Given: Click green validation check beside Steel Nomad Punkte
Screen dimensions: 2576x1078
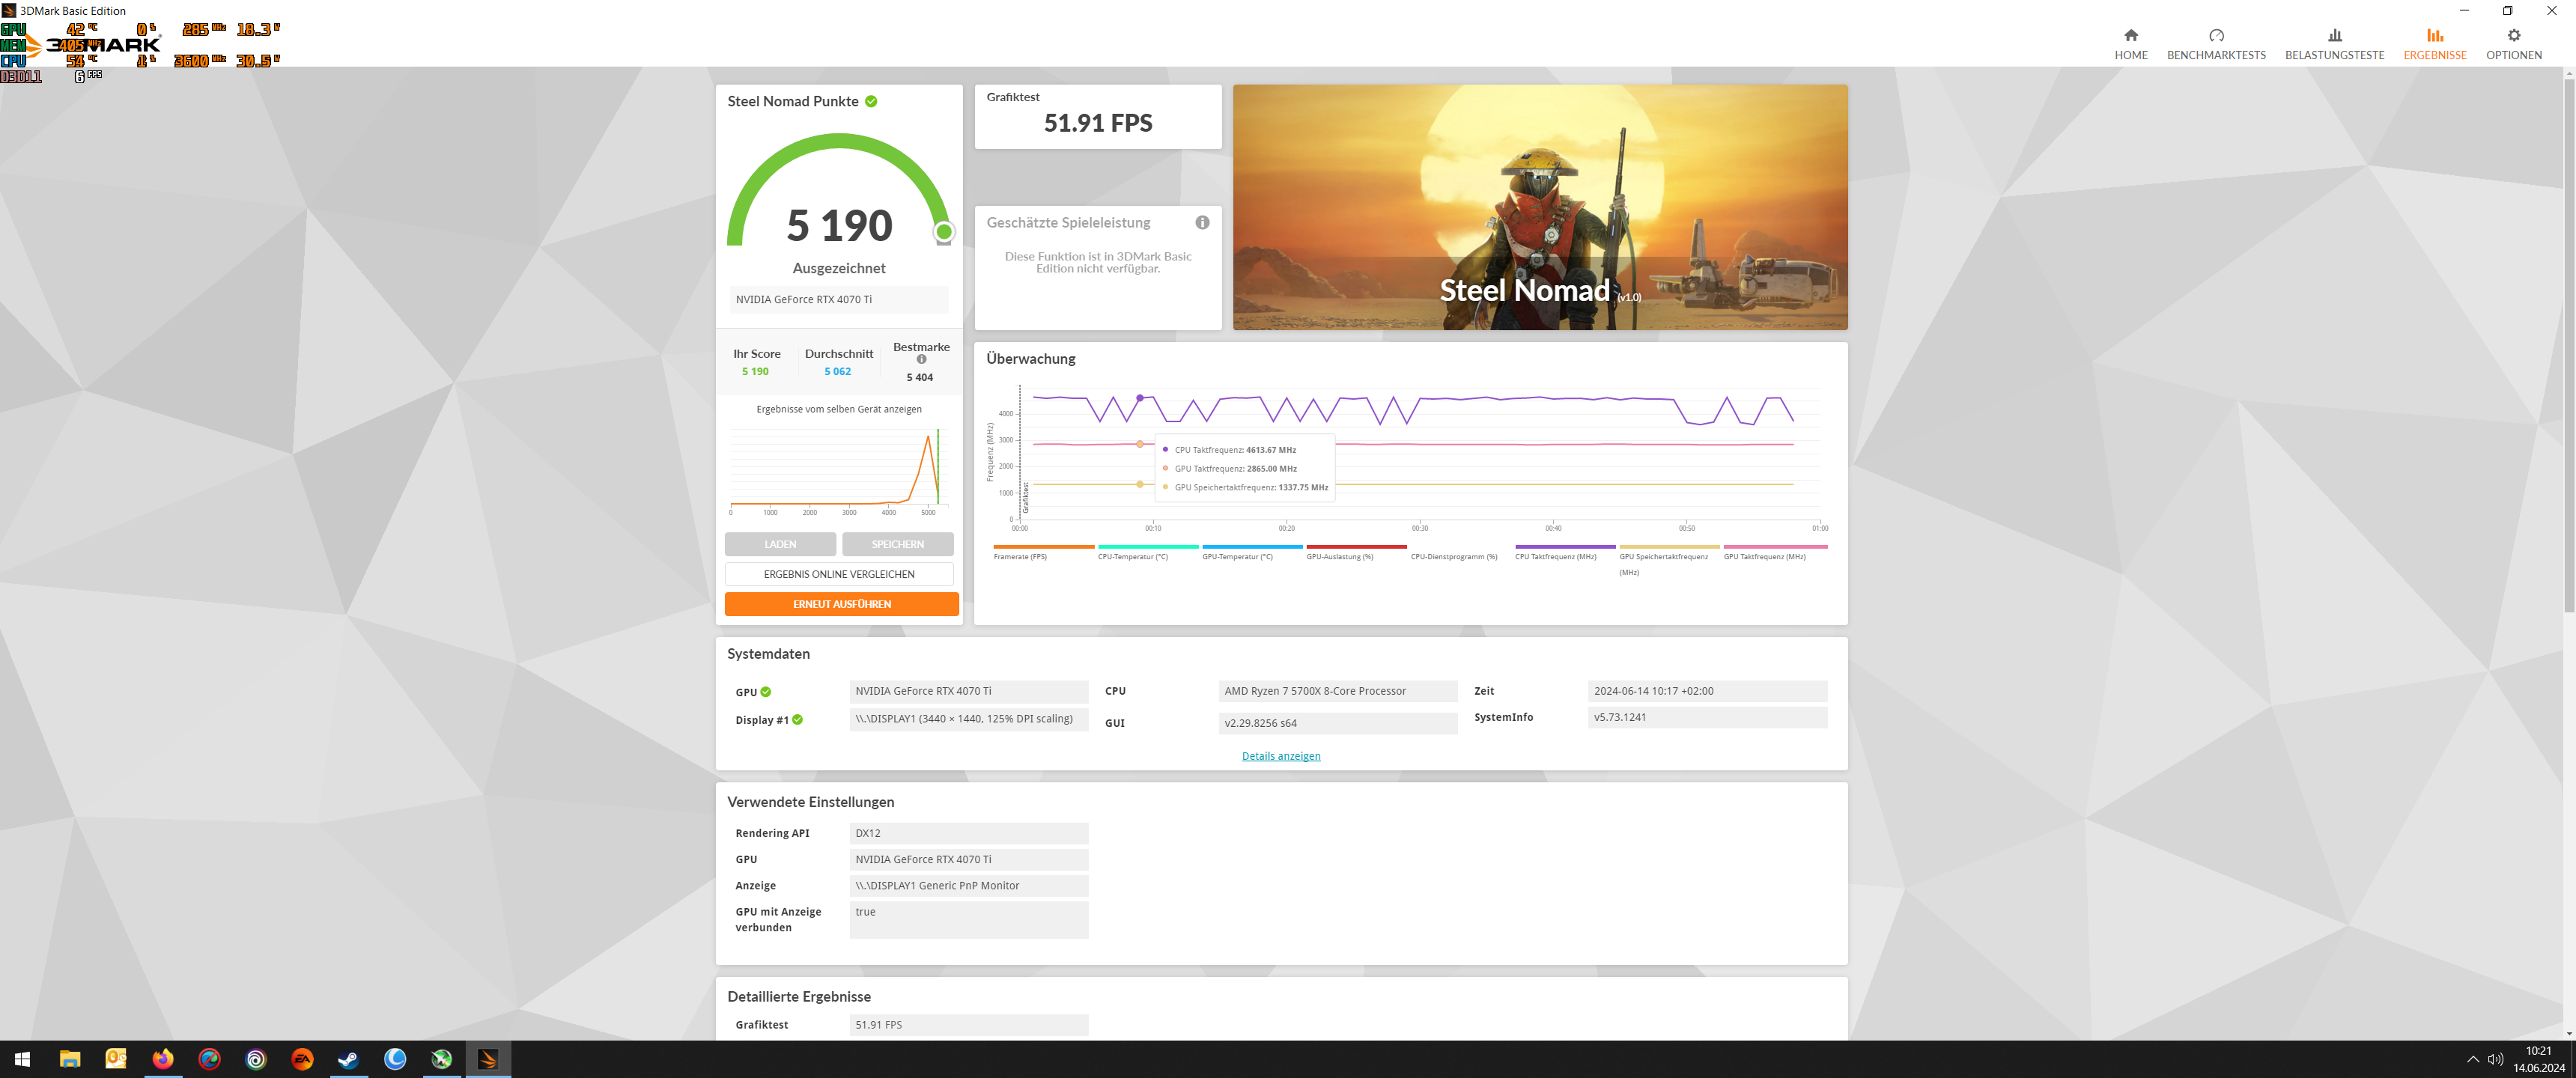Looking at the screenshot, I should click(871, 102).
